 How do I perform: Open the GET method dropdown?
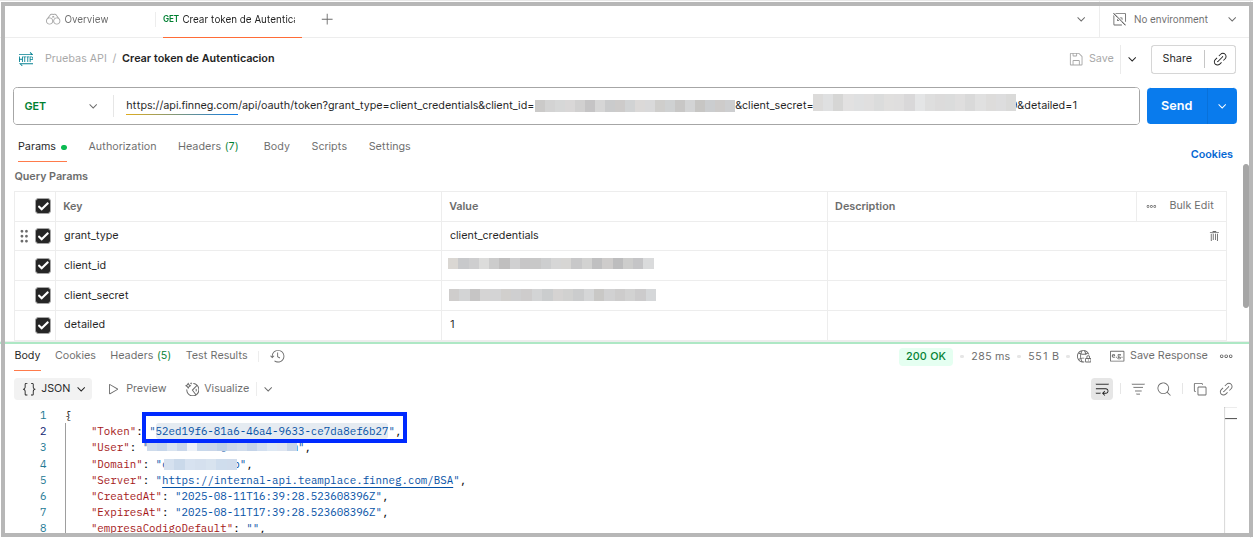tap(61, 106)
